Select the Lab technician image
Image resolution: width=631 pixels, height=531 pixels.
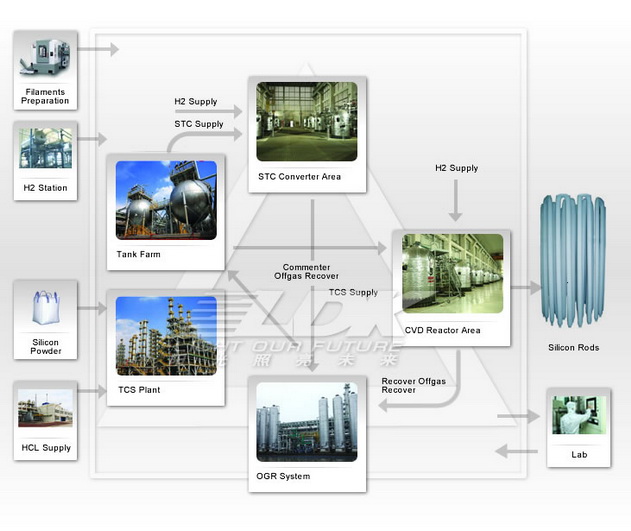[578, 416]
